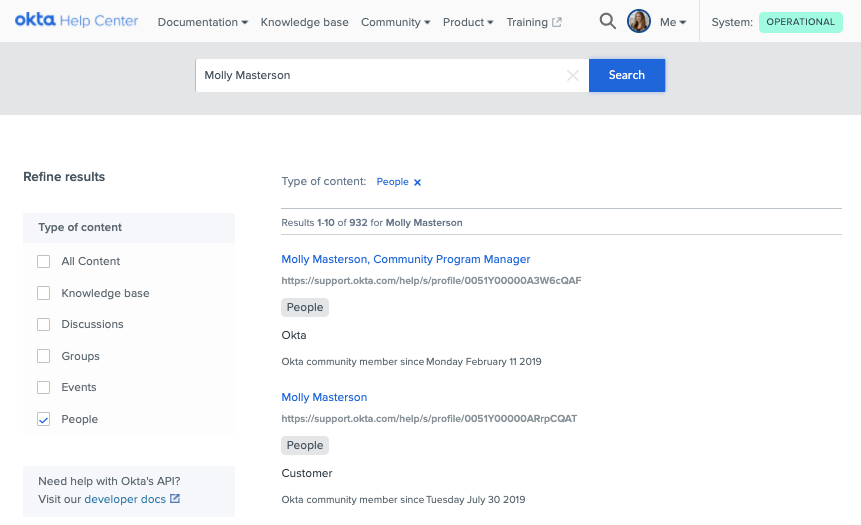Click the Okta Help Center logo
Screen dimensions: 861x525
(76, 21)
